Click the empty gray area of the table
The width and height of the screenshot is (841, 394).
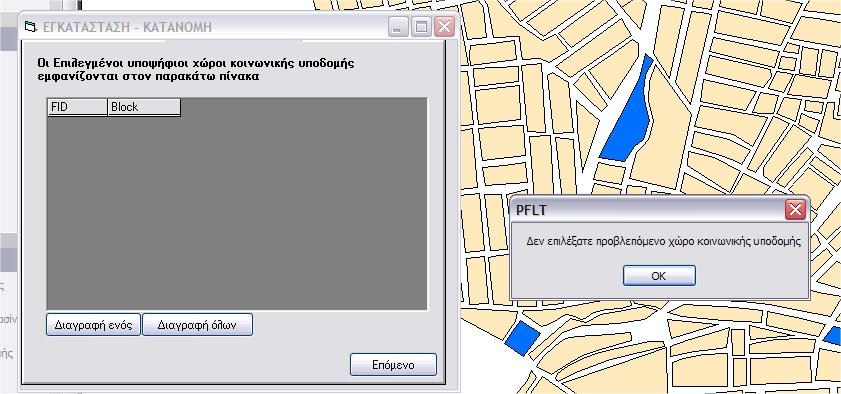(237, 214)
